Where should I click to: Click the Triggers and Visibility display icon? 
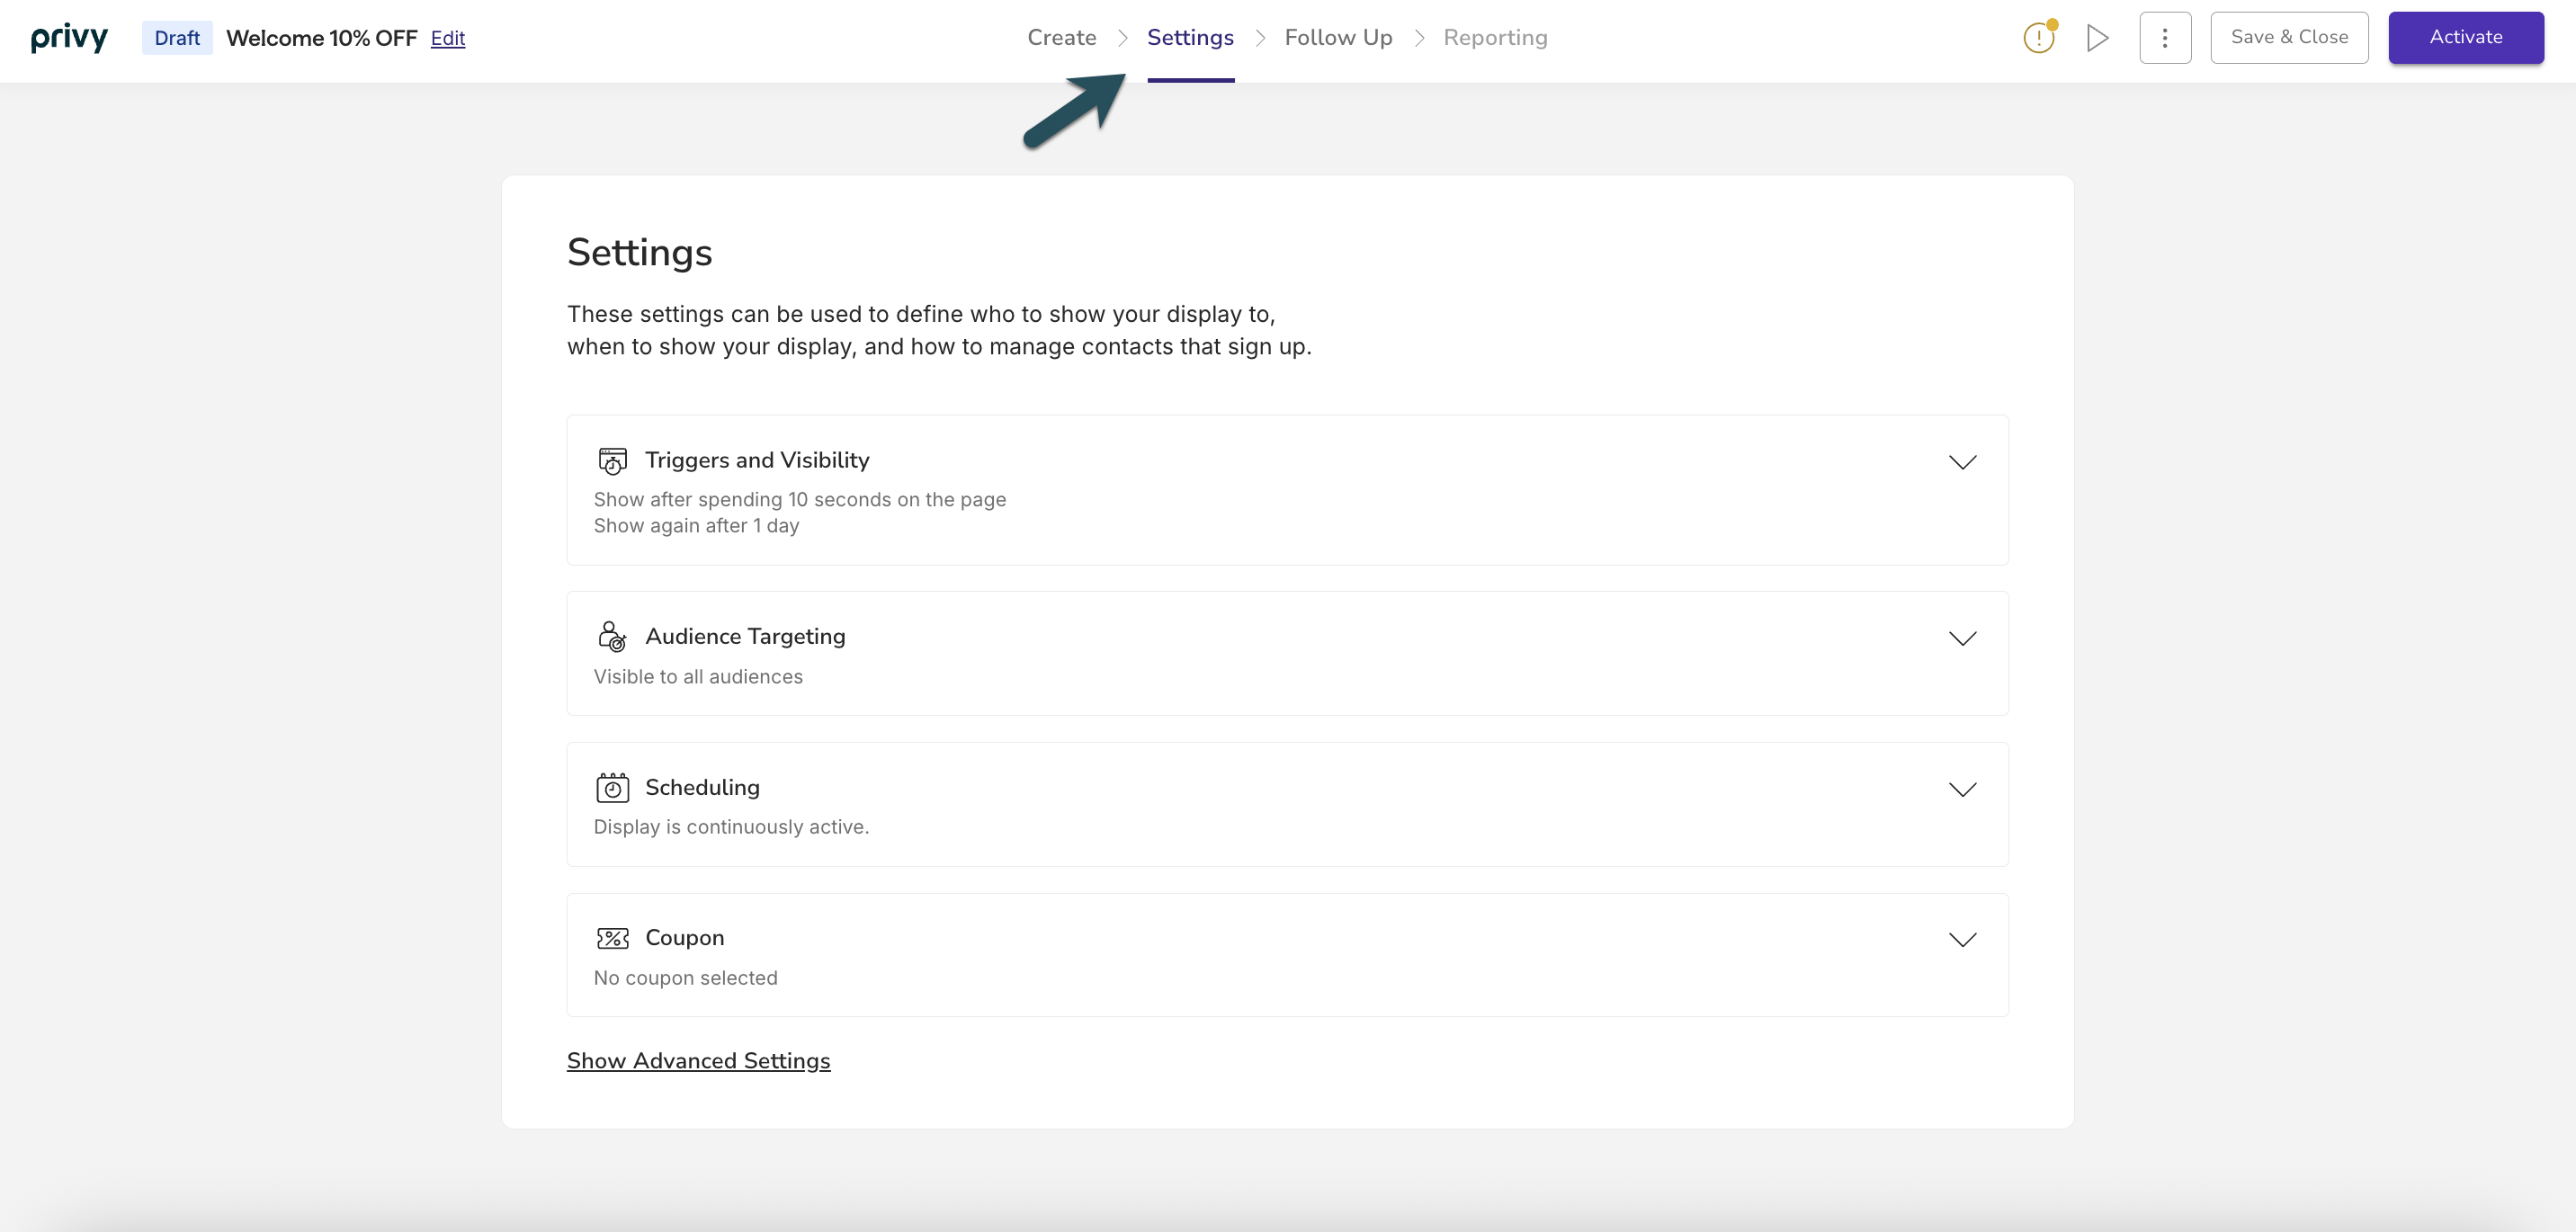(x=612, y=461)
